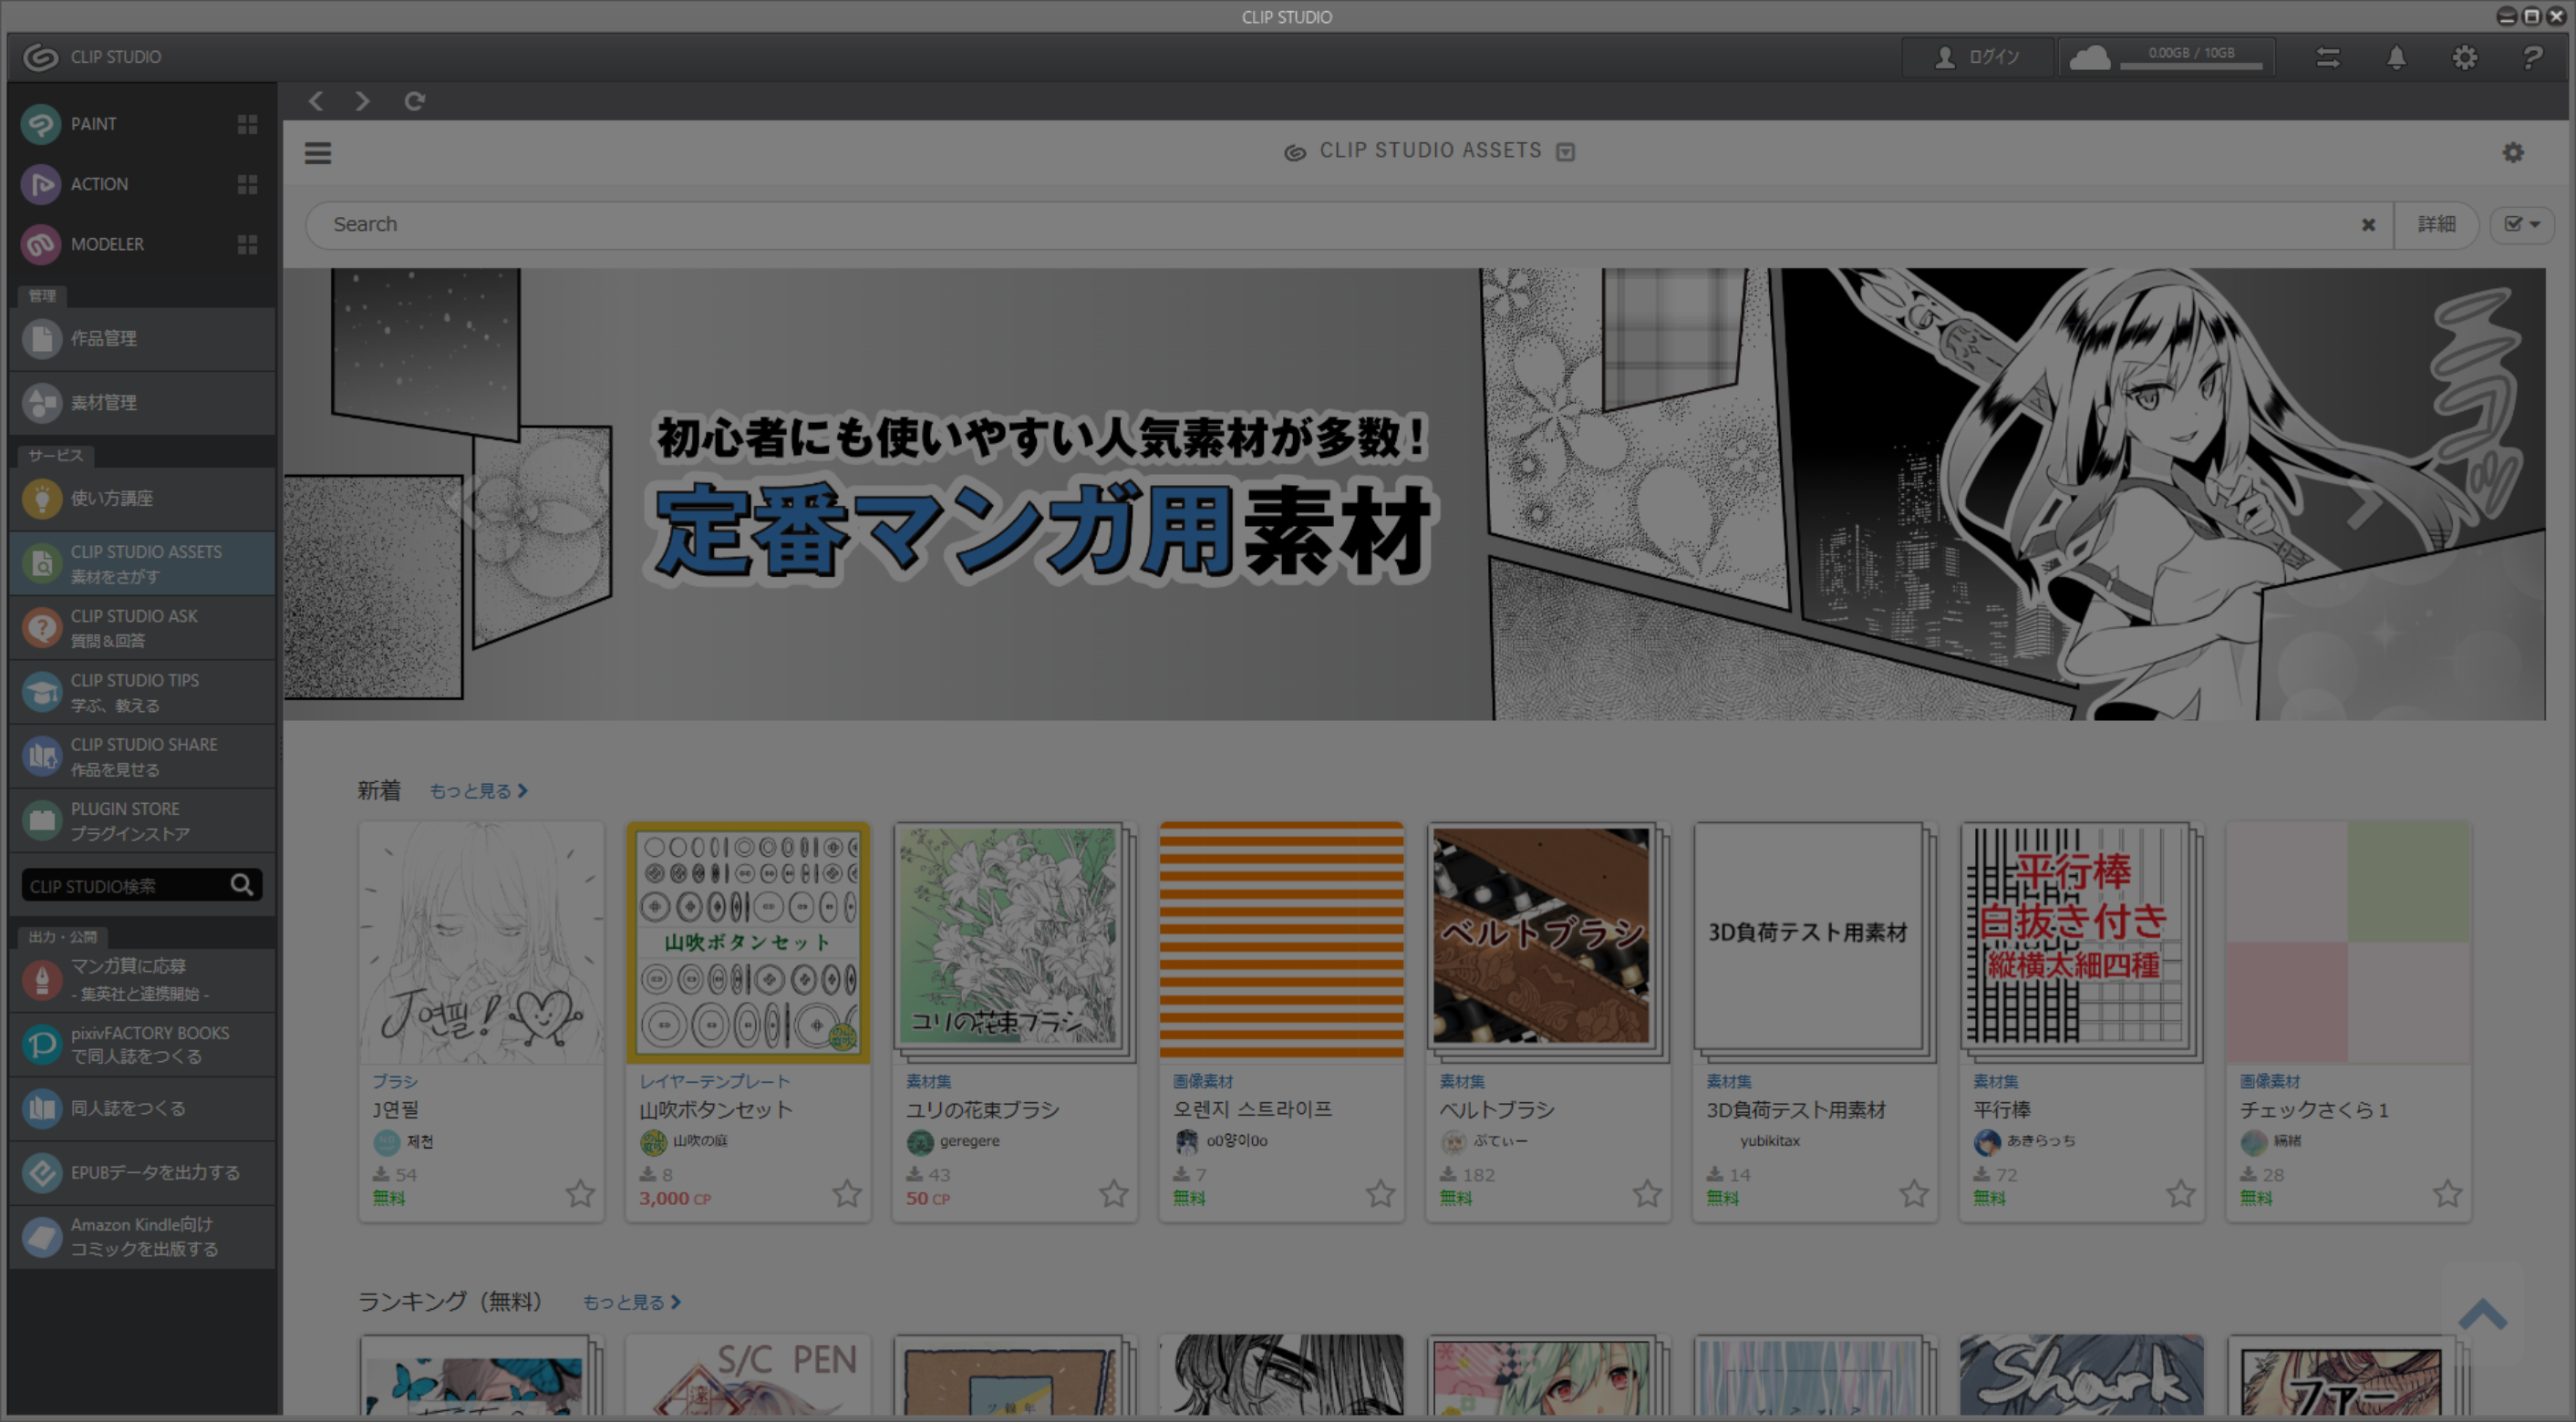
Task: Open CLIP STUDIO SHARE sidebar item
Action: (142, 756)
